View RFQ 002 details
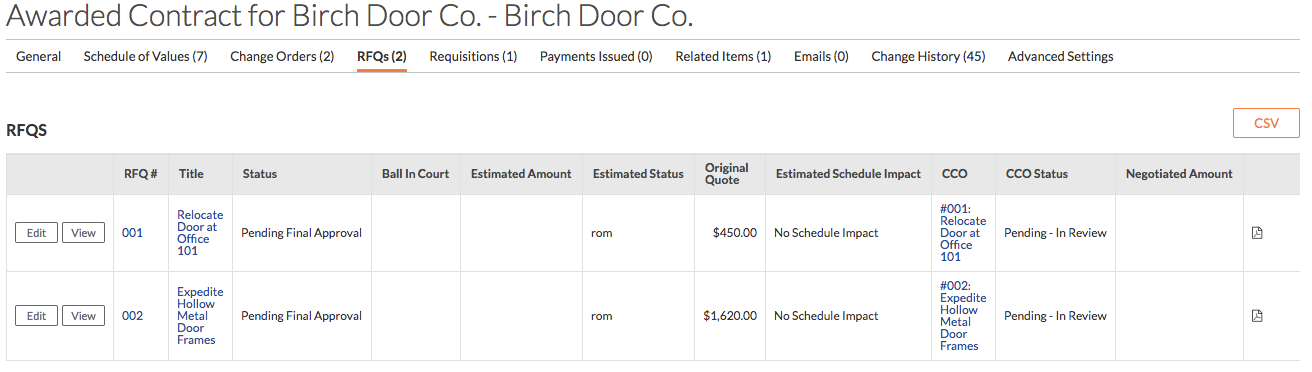This screenshot has height=372, width=1312. tap(83, 316)
